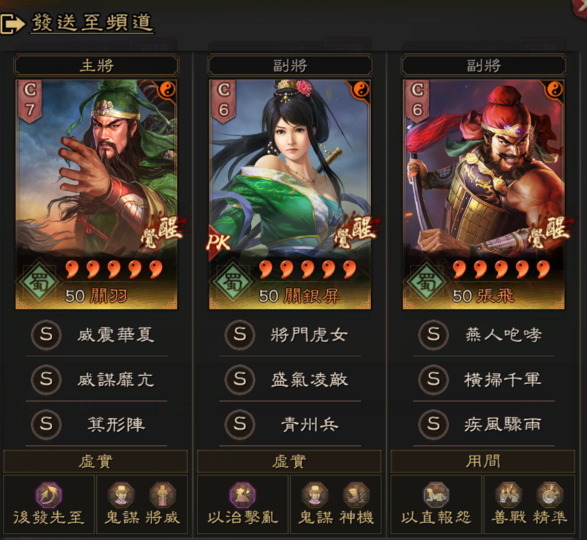The image size is (587, 540).
Task: Select the 關羽 general card portrait
Action: (x=96, y=194)
